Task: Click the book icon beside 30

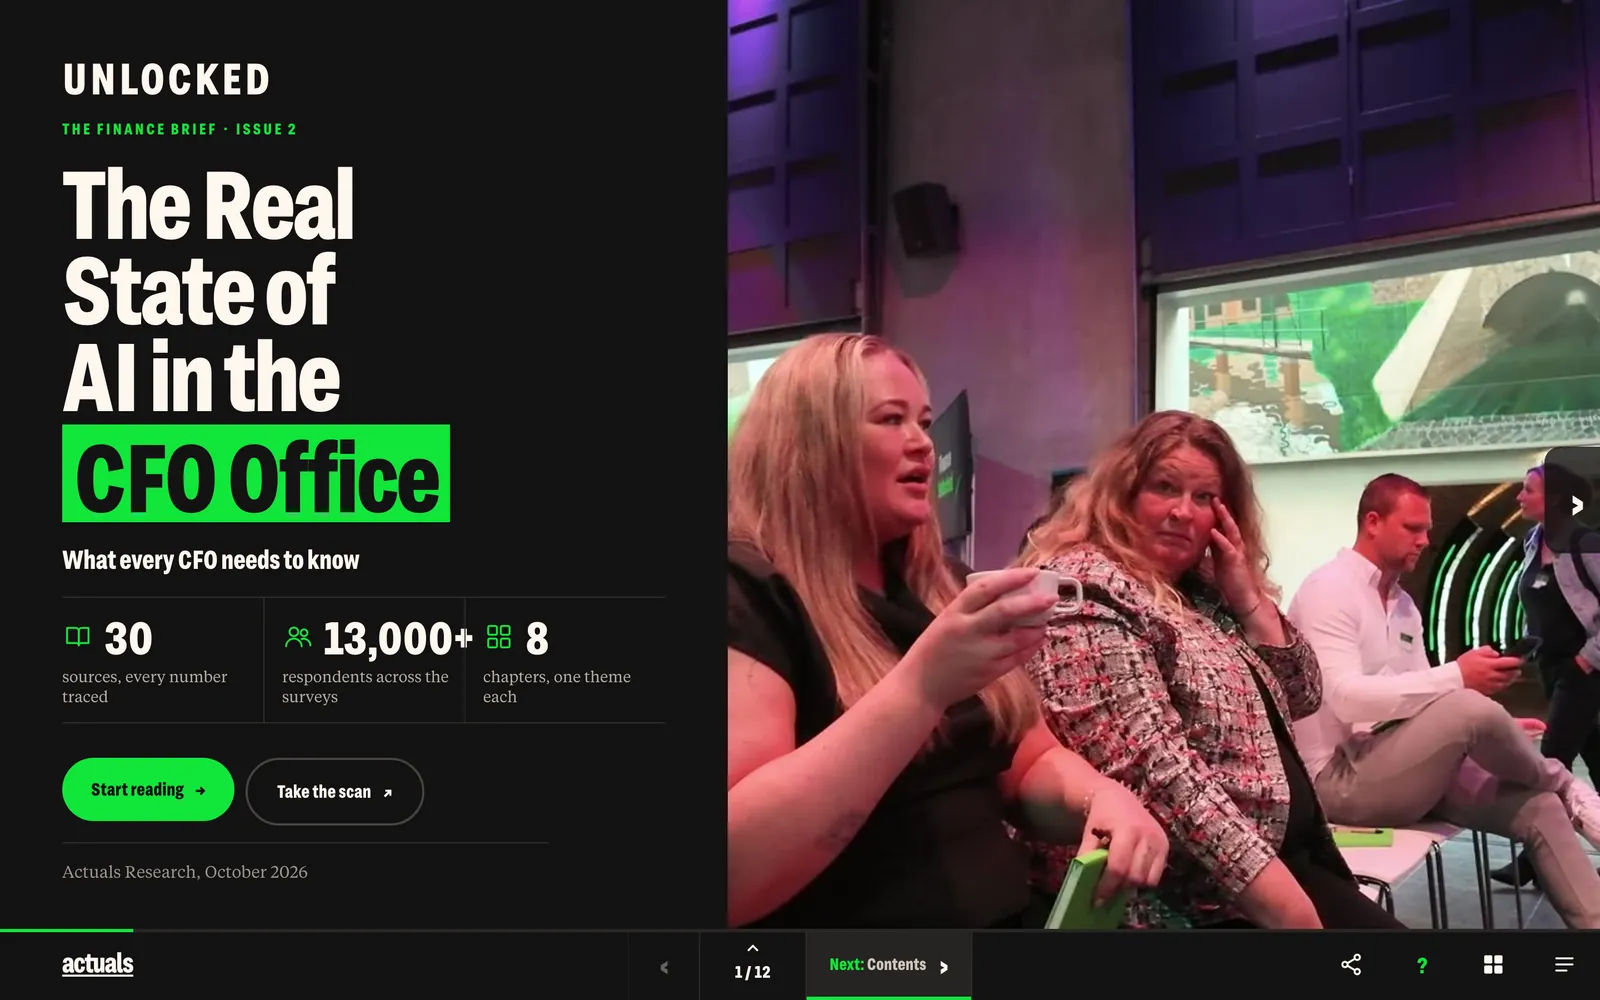Action: click(x=78, y=637)
